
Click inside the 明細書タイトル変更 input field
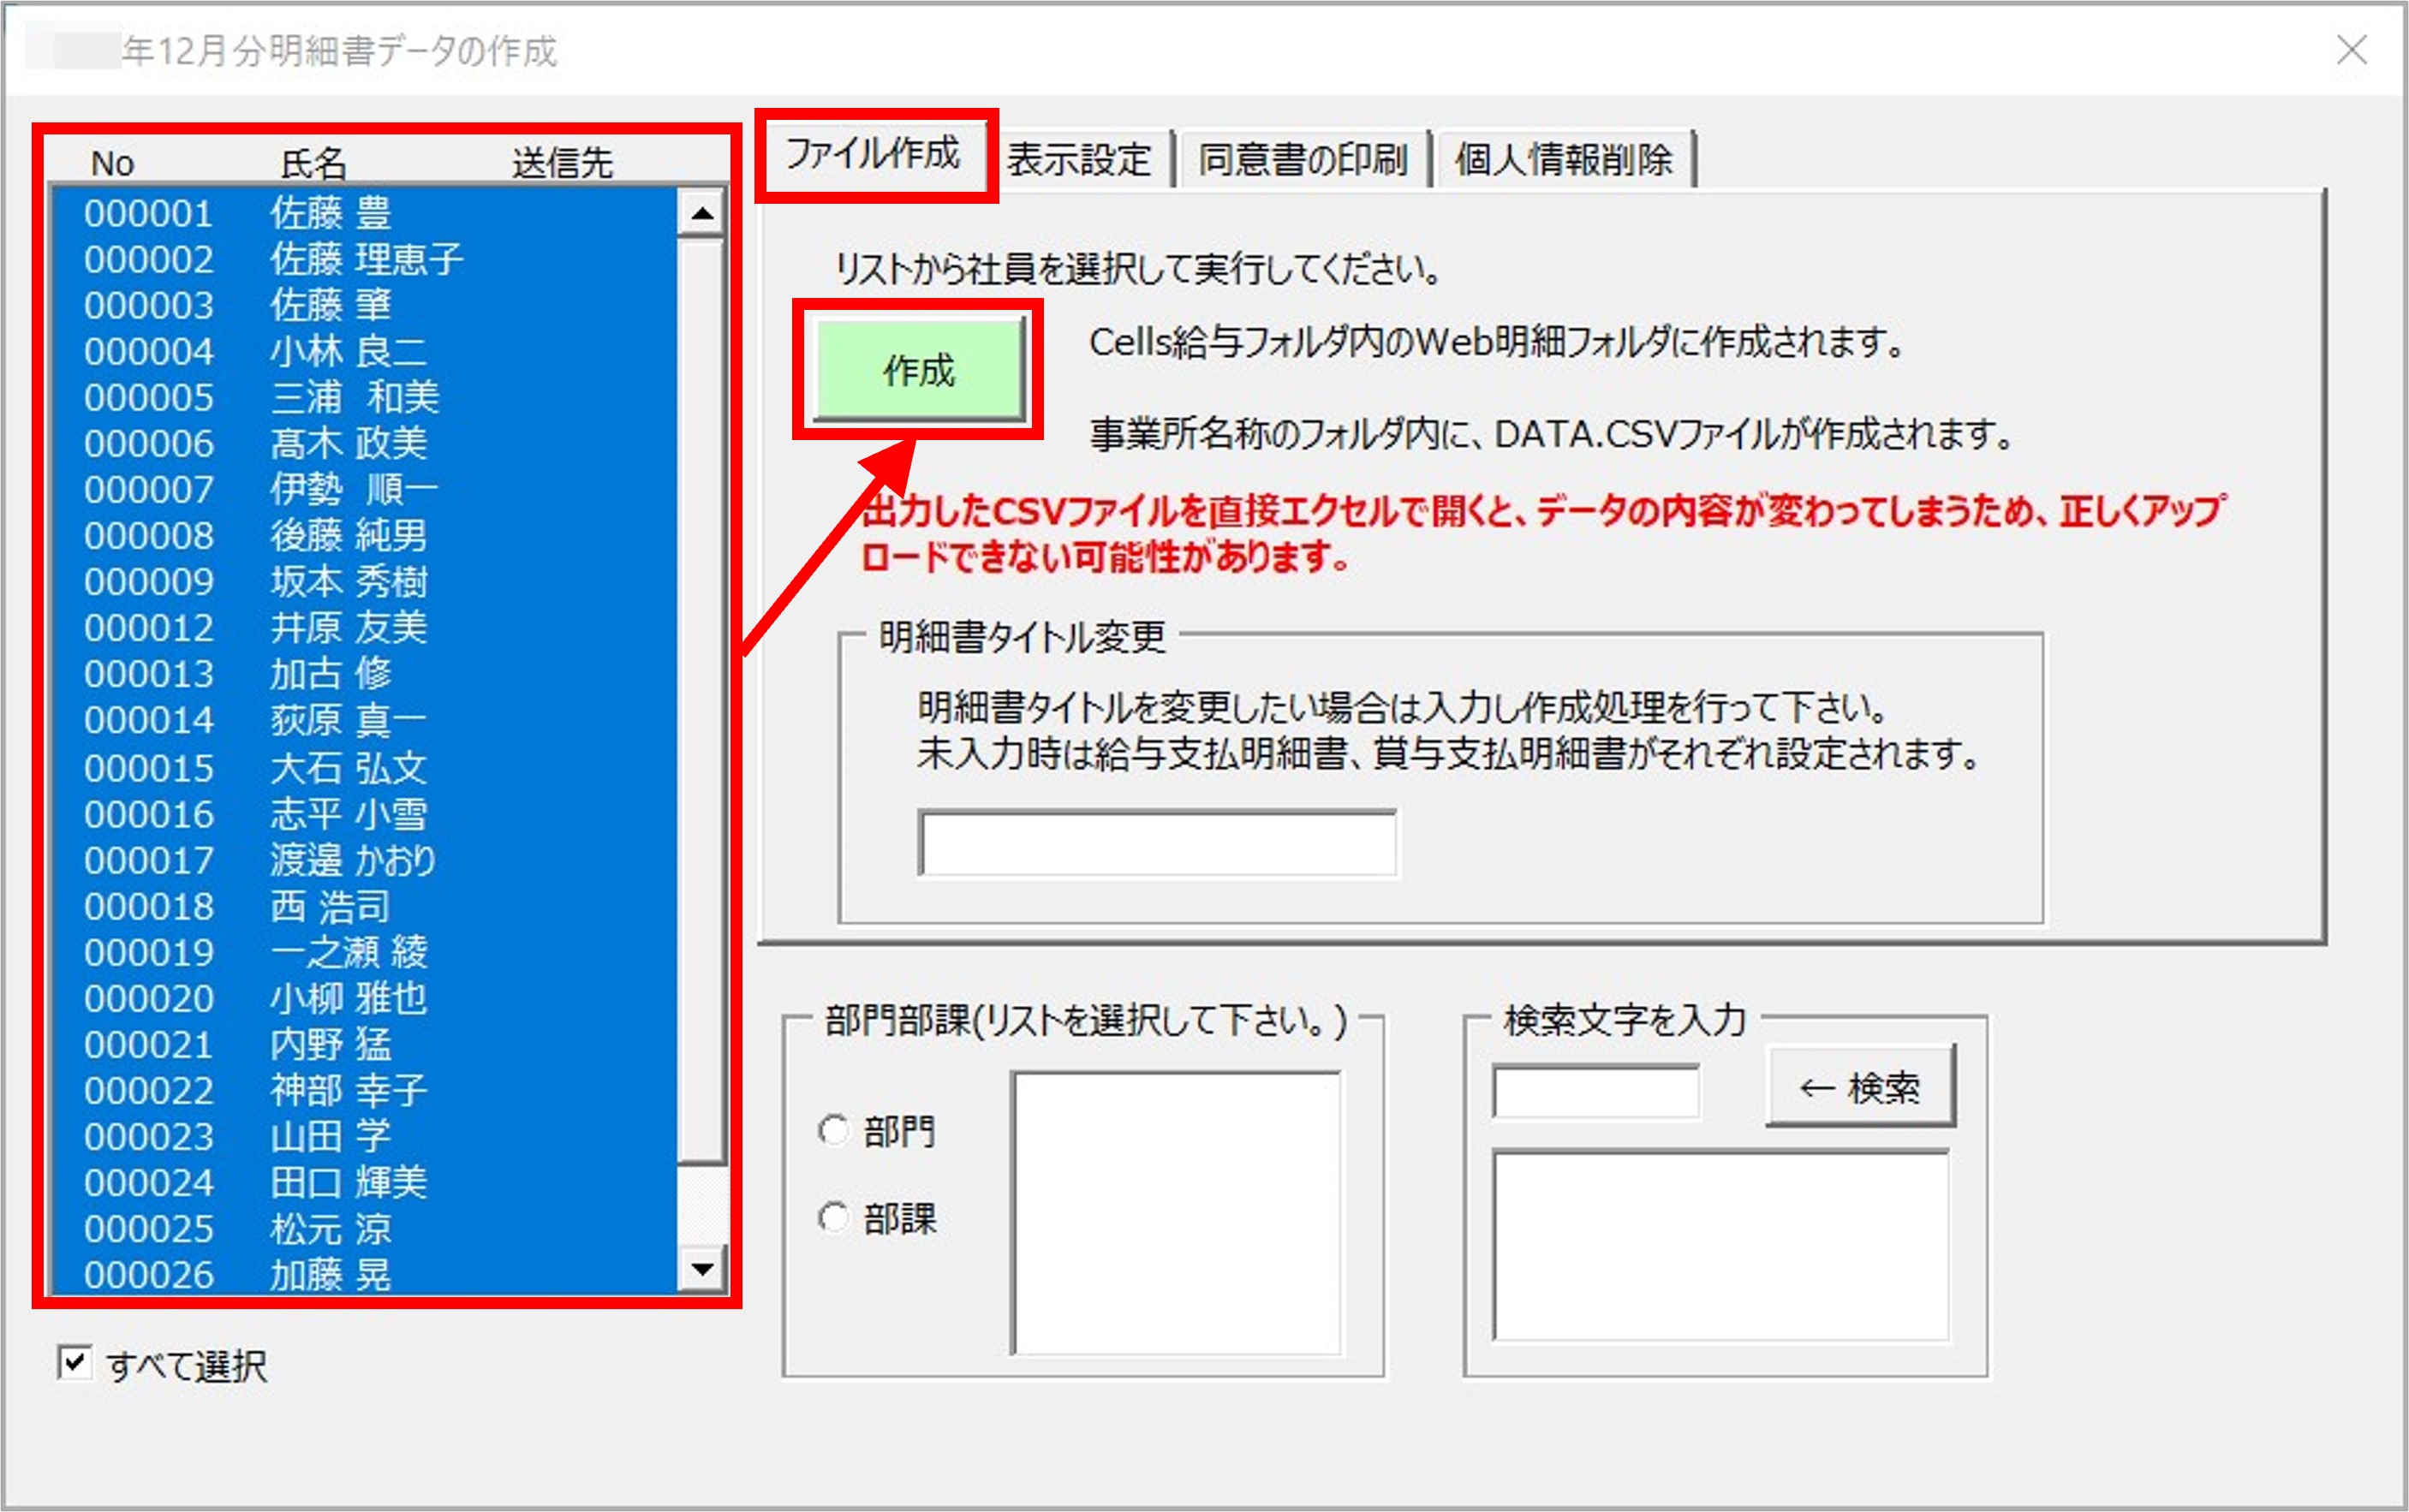click(x=1157, y=843)
